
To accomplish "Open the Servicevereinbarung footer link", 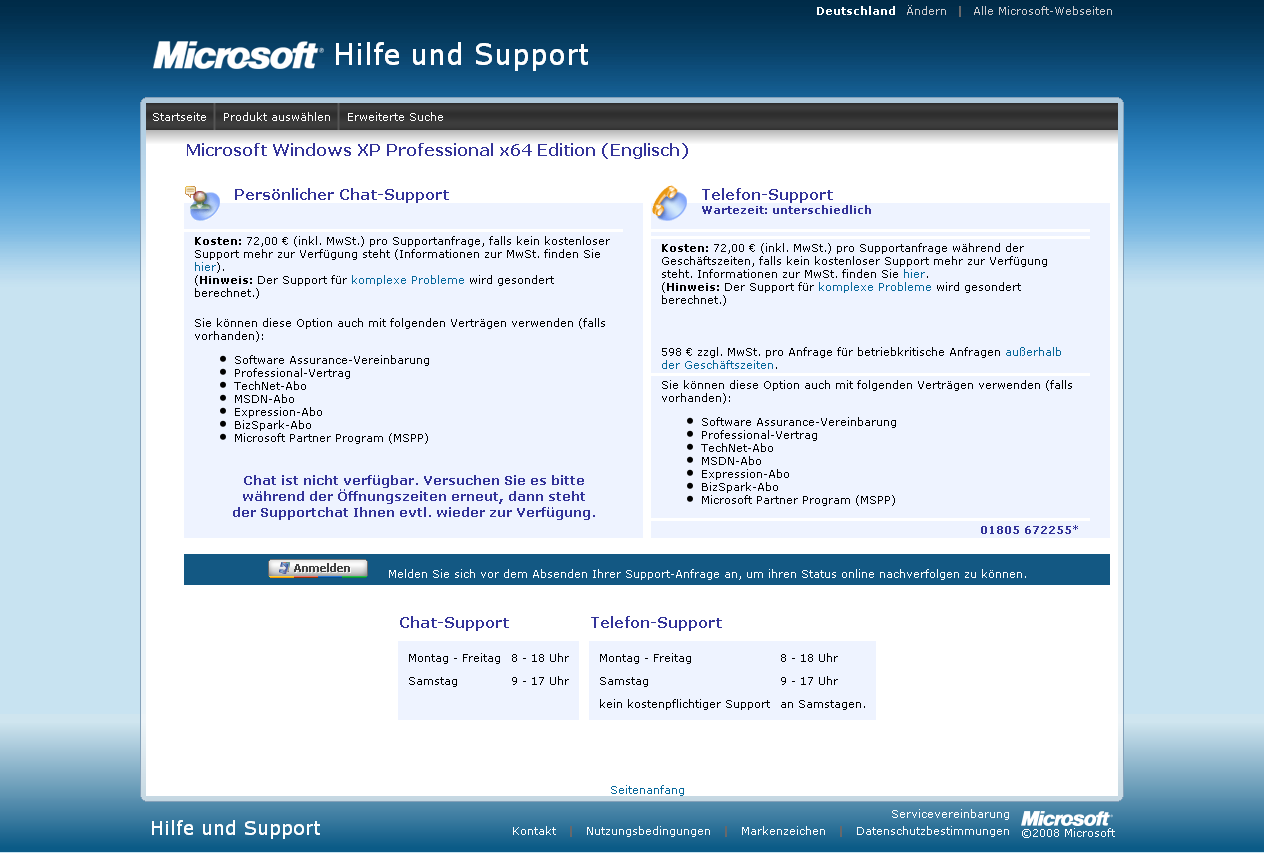I will click(x=950, y=814).
